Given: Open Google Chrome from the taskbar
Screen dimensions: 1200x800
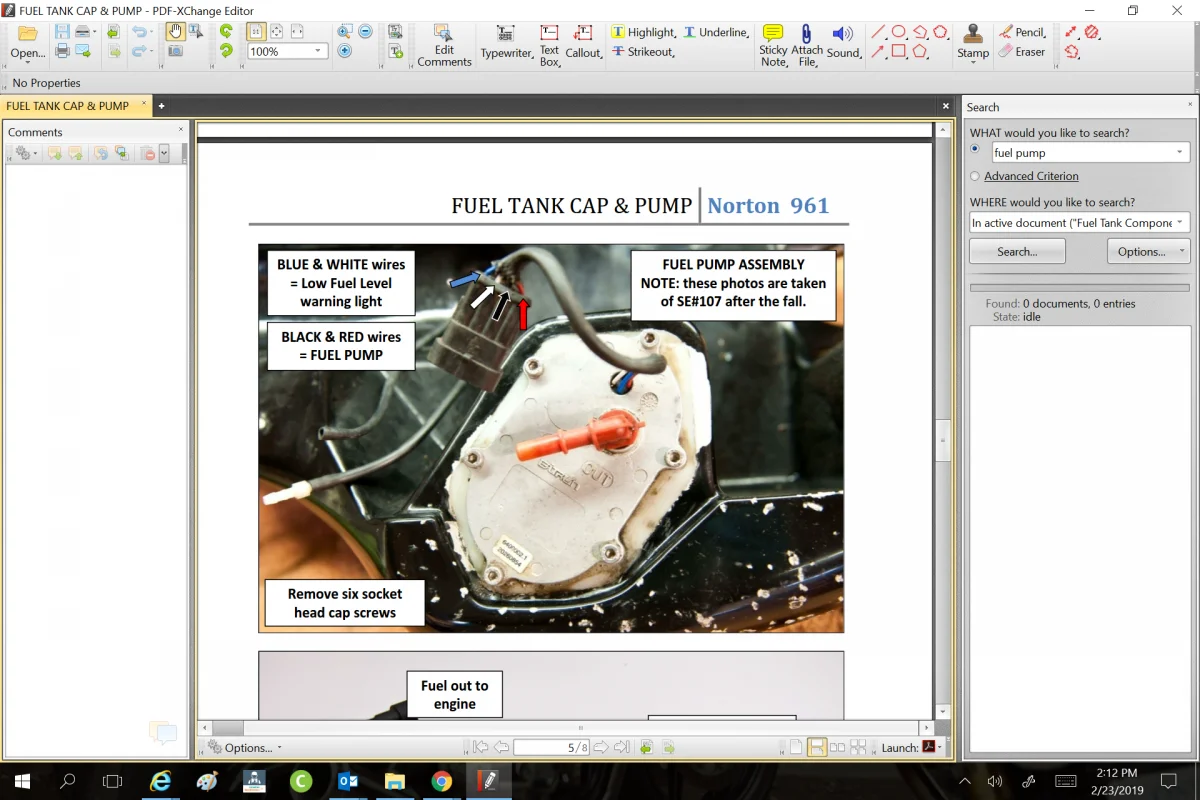Looking at the screenshot, I should click(x=442, y=781).
